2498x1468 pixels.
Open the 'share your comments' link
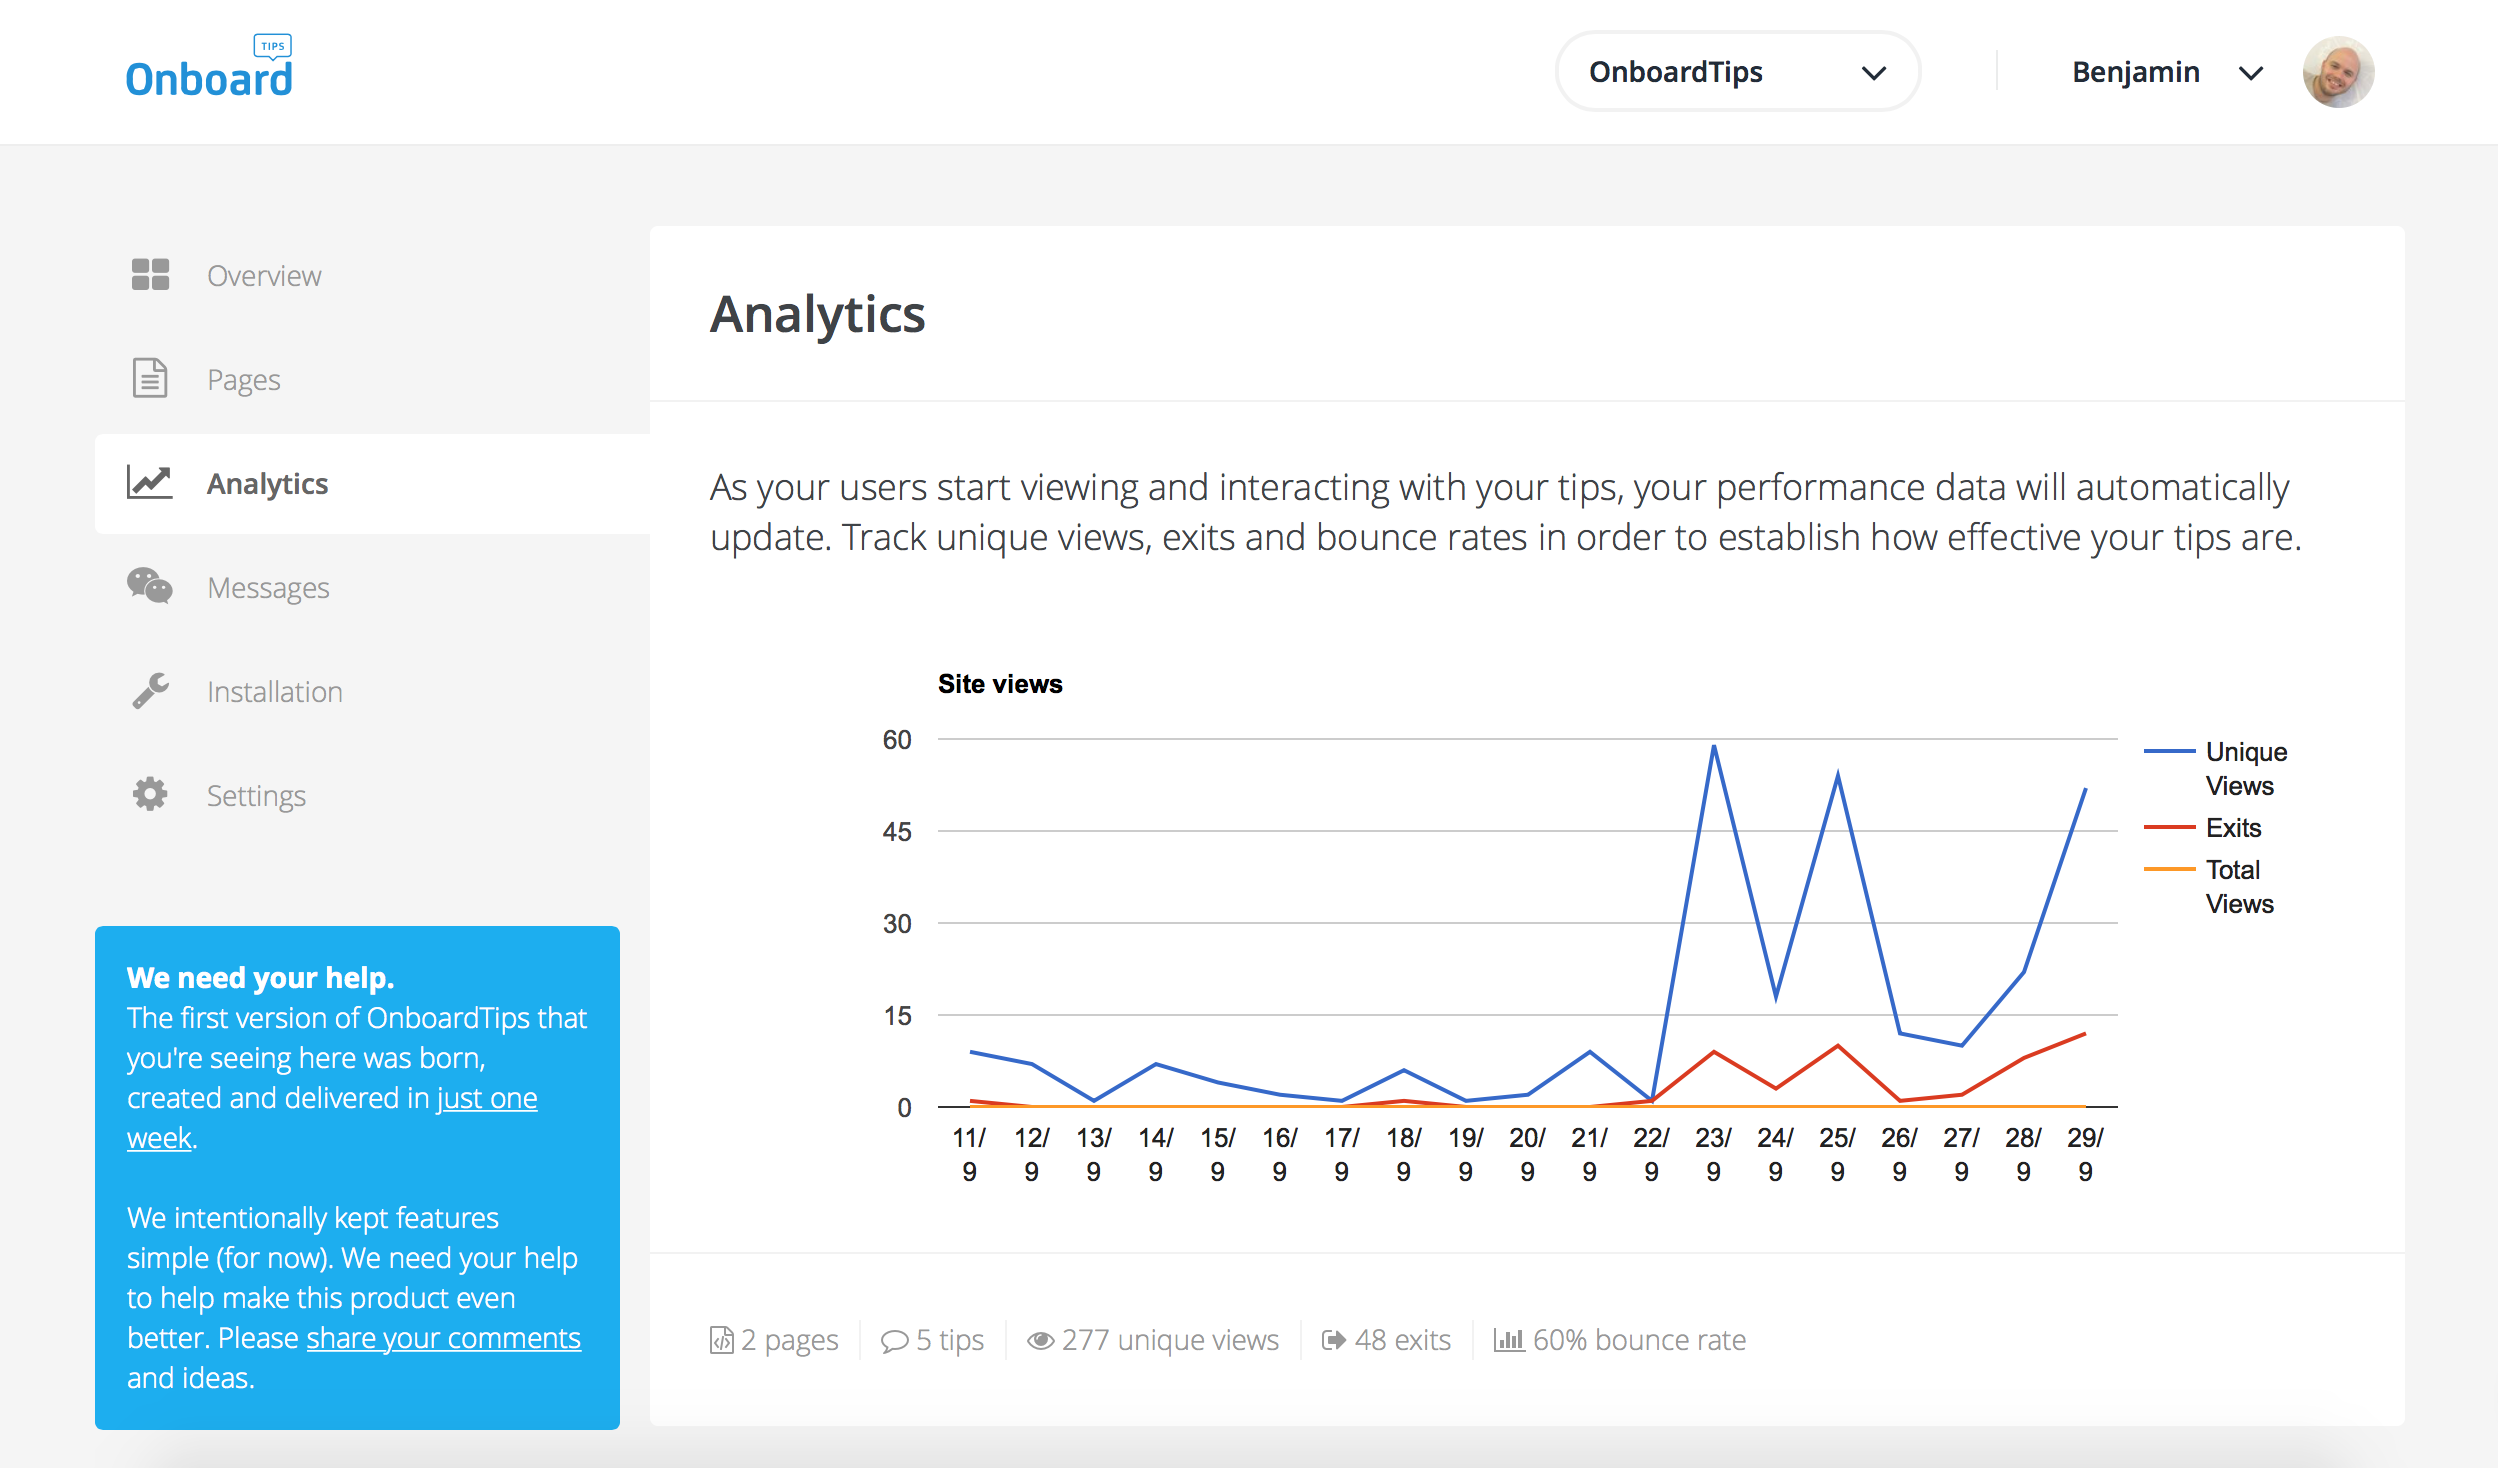pos(443,1338)
